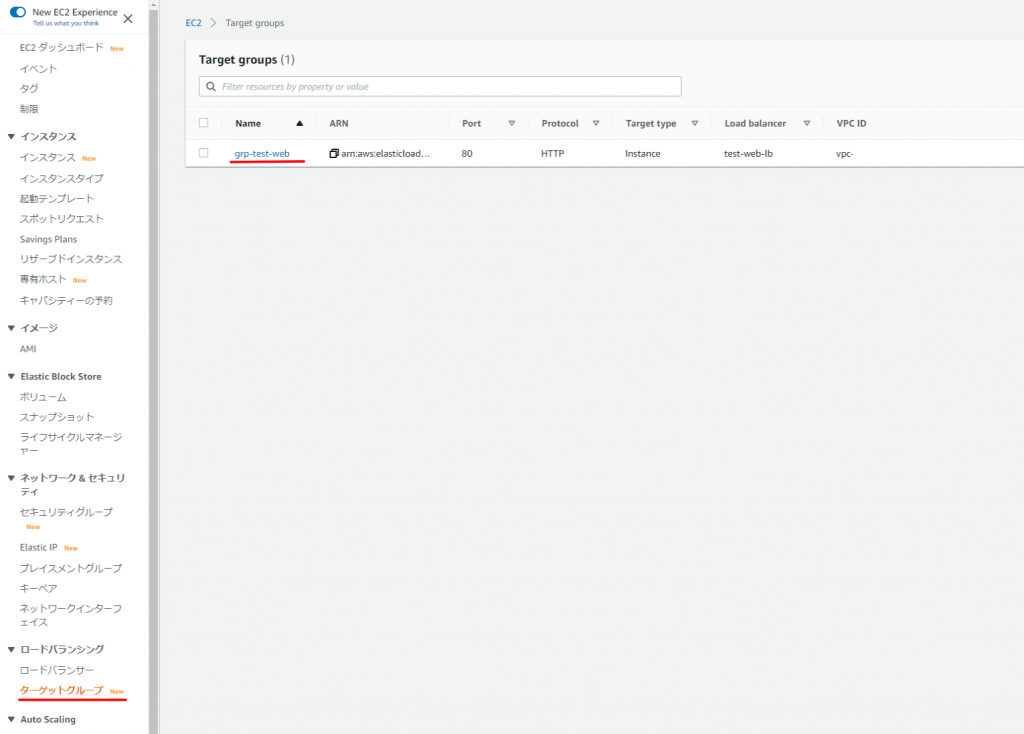This screenshot has width=1024, height=734.
Task: Open イベント in sidebar
Action: click(39, 69)
